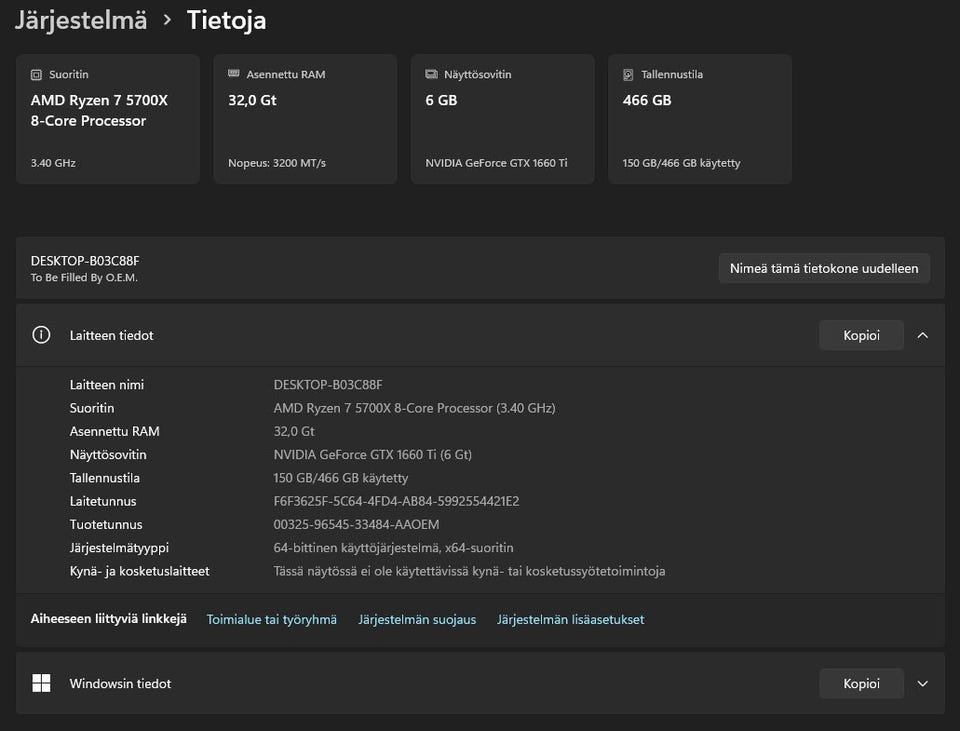Screen dimensions: 960x731
Task: Click the Laitteen tiedot header title
Action: (111, 336)
